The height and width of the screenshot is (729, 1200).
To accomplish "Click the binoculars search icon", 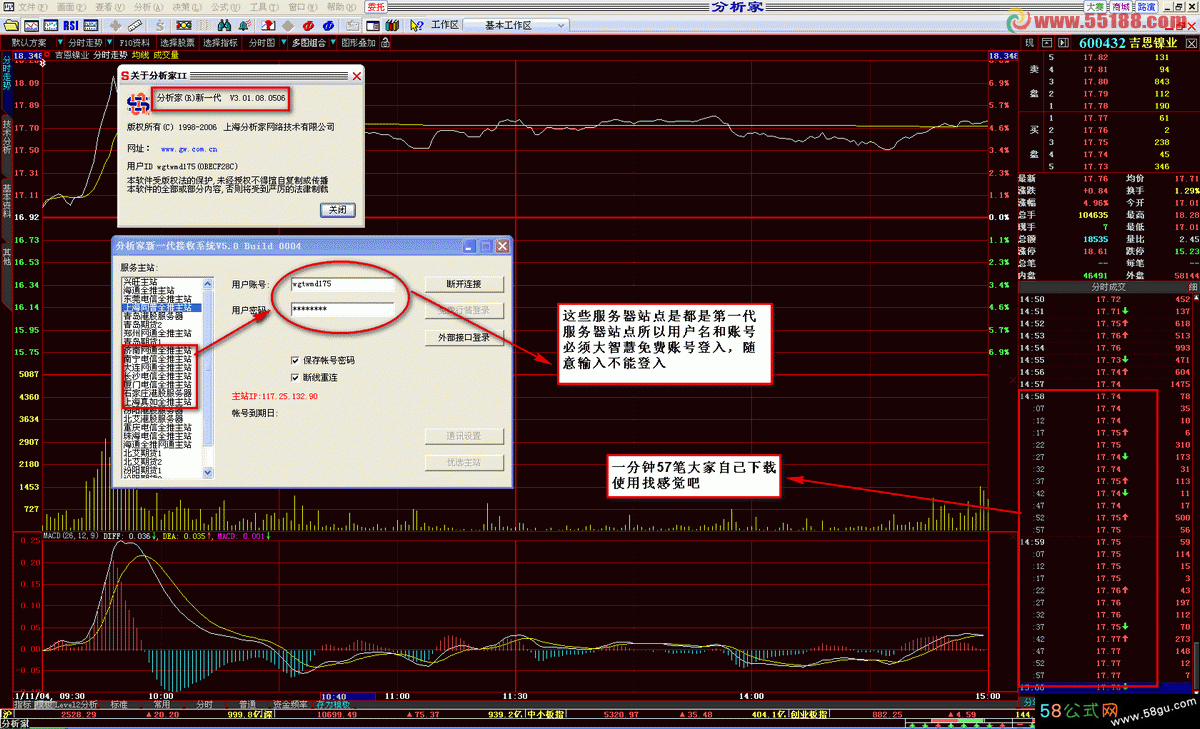I will point(223,24).
